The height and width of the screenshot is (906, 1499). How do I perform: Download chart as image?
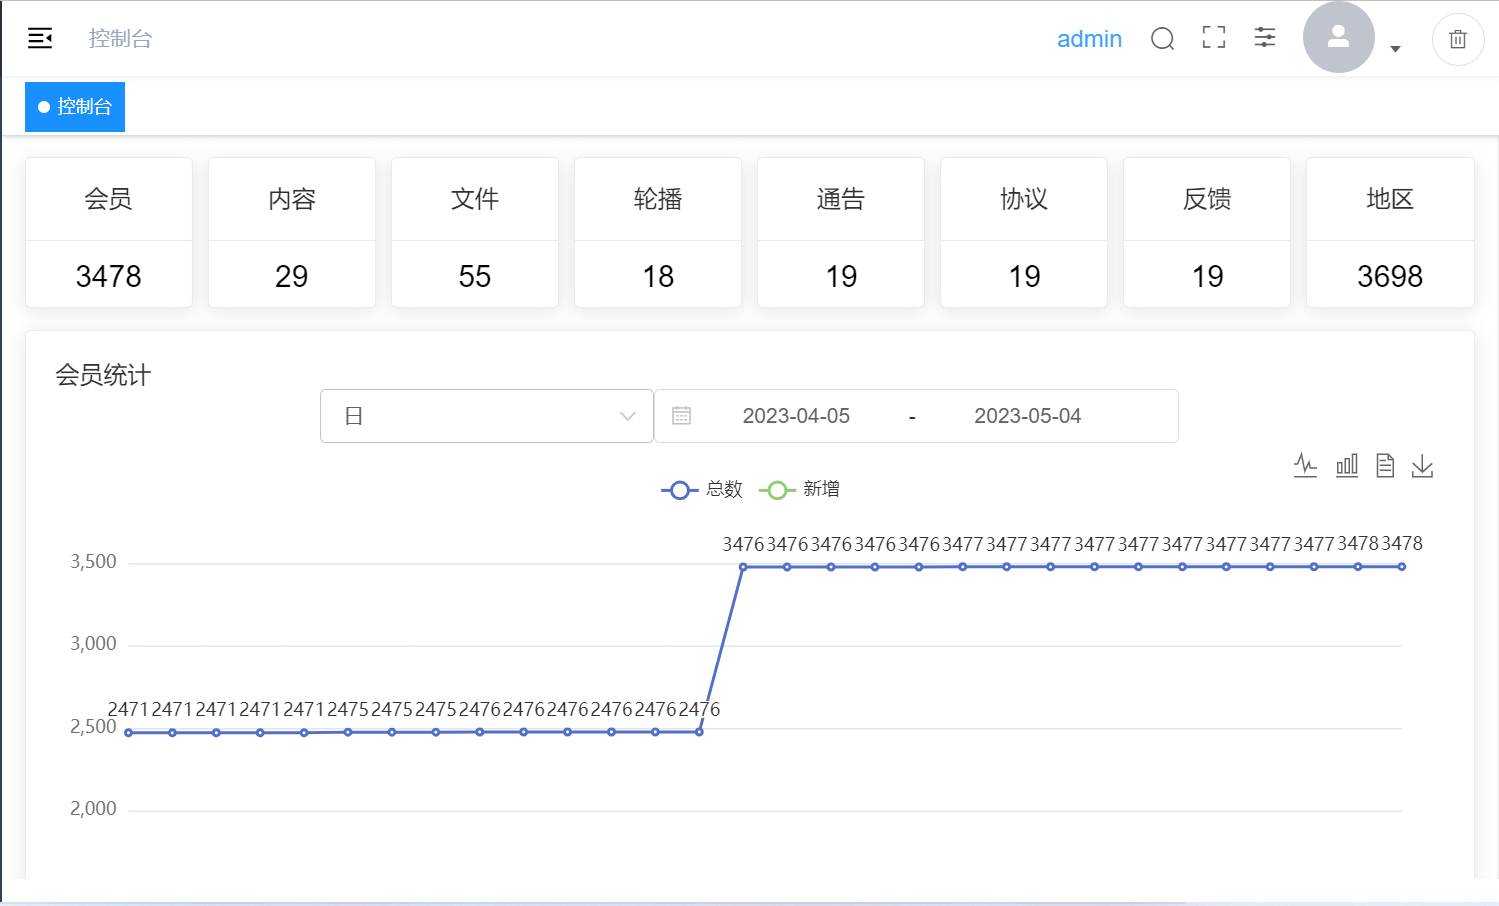point(1422,465)
